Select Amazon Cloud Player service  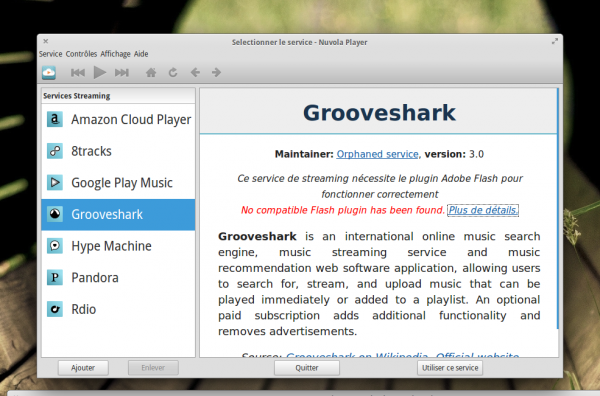click(x=118, y=119)
